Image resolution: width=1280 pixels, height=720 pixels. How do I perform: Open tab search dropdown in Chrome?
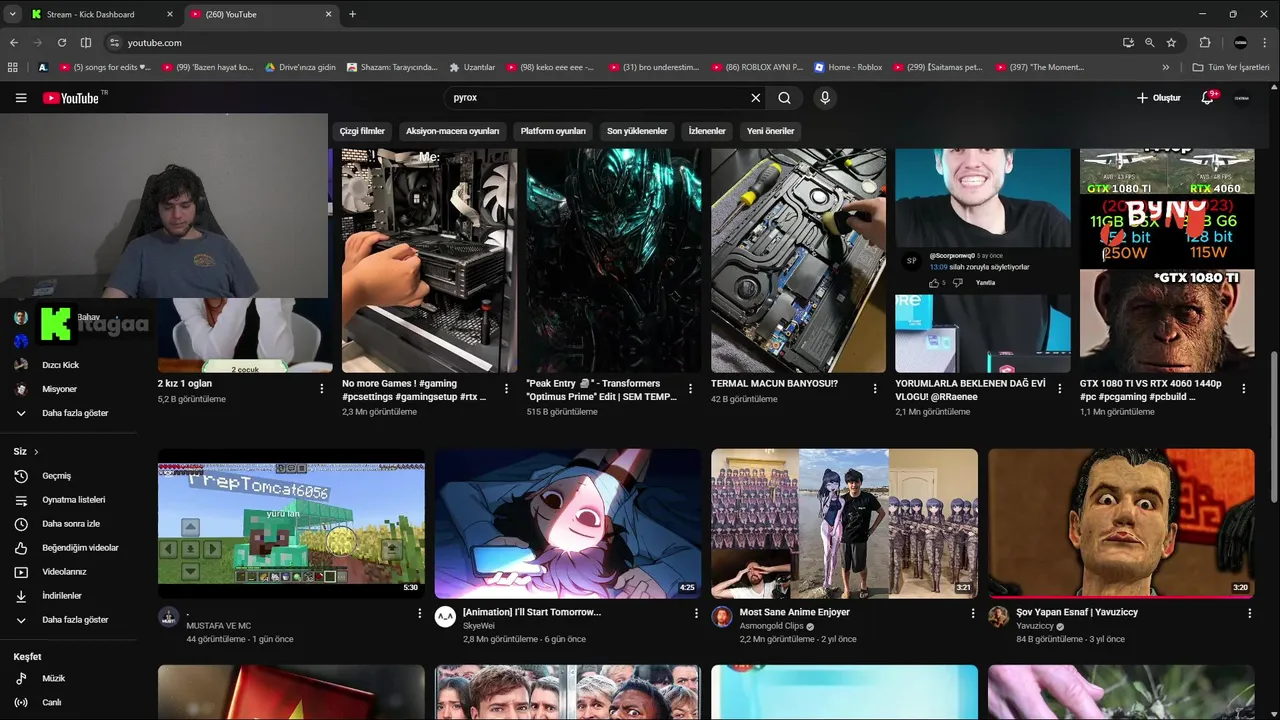pyautogui.click(x=12, y=14)
